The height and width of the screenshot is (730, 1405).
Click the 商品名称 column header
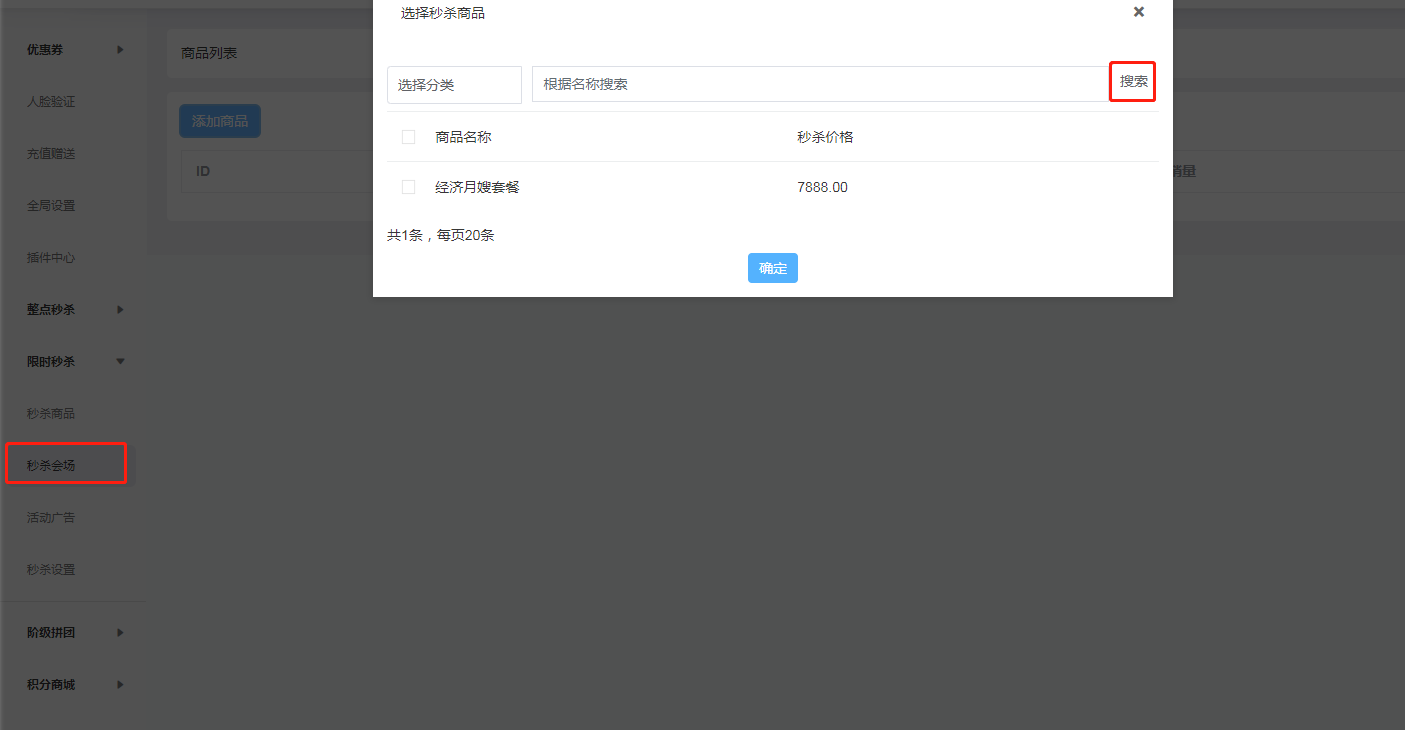pyautogui.click(x=463, y=137)
